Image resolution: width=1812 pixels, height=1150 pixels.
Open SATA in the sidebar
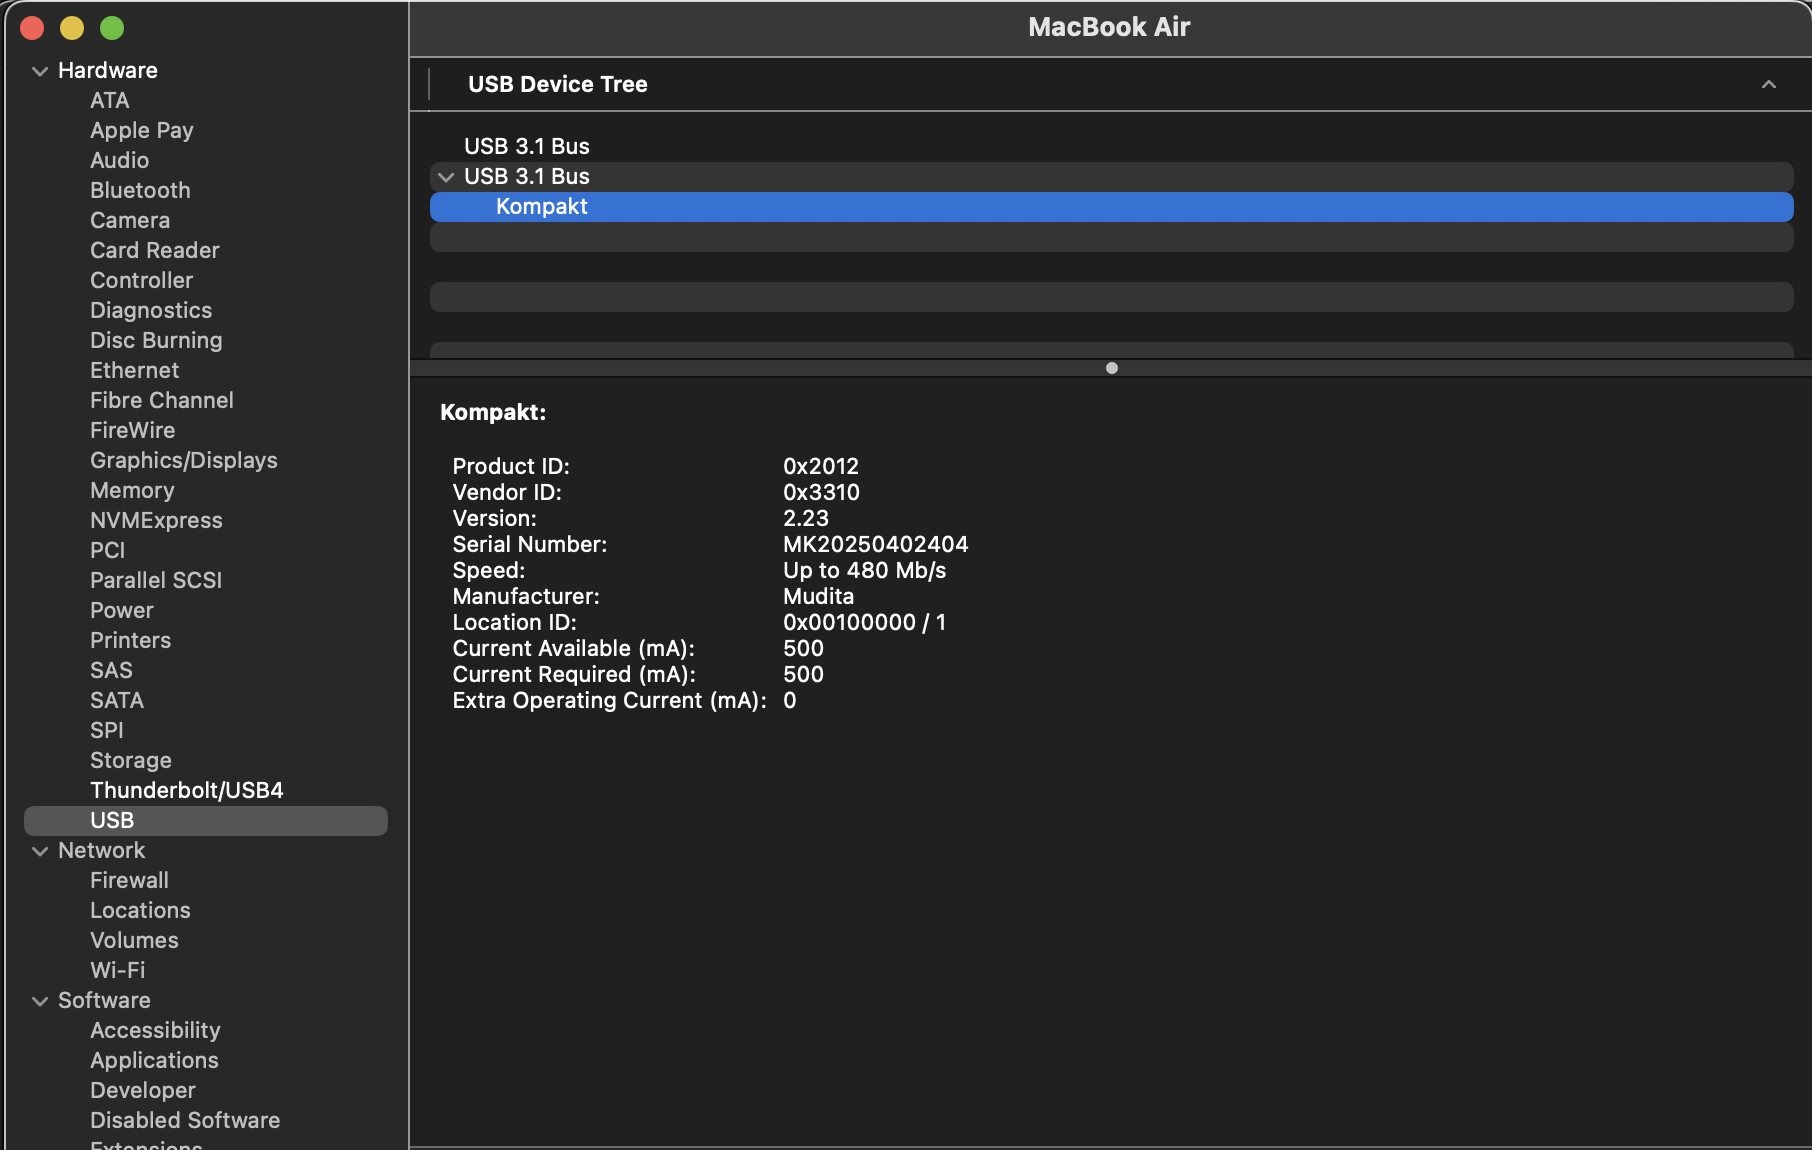click(x=117, y=700)
